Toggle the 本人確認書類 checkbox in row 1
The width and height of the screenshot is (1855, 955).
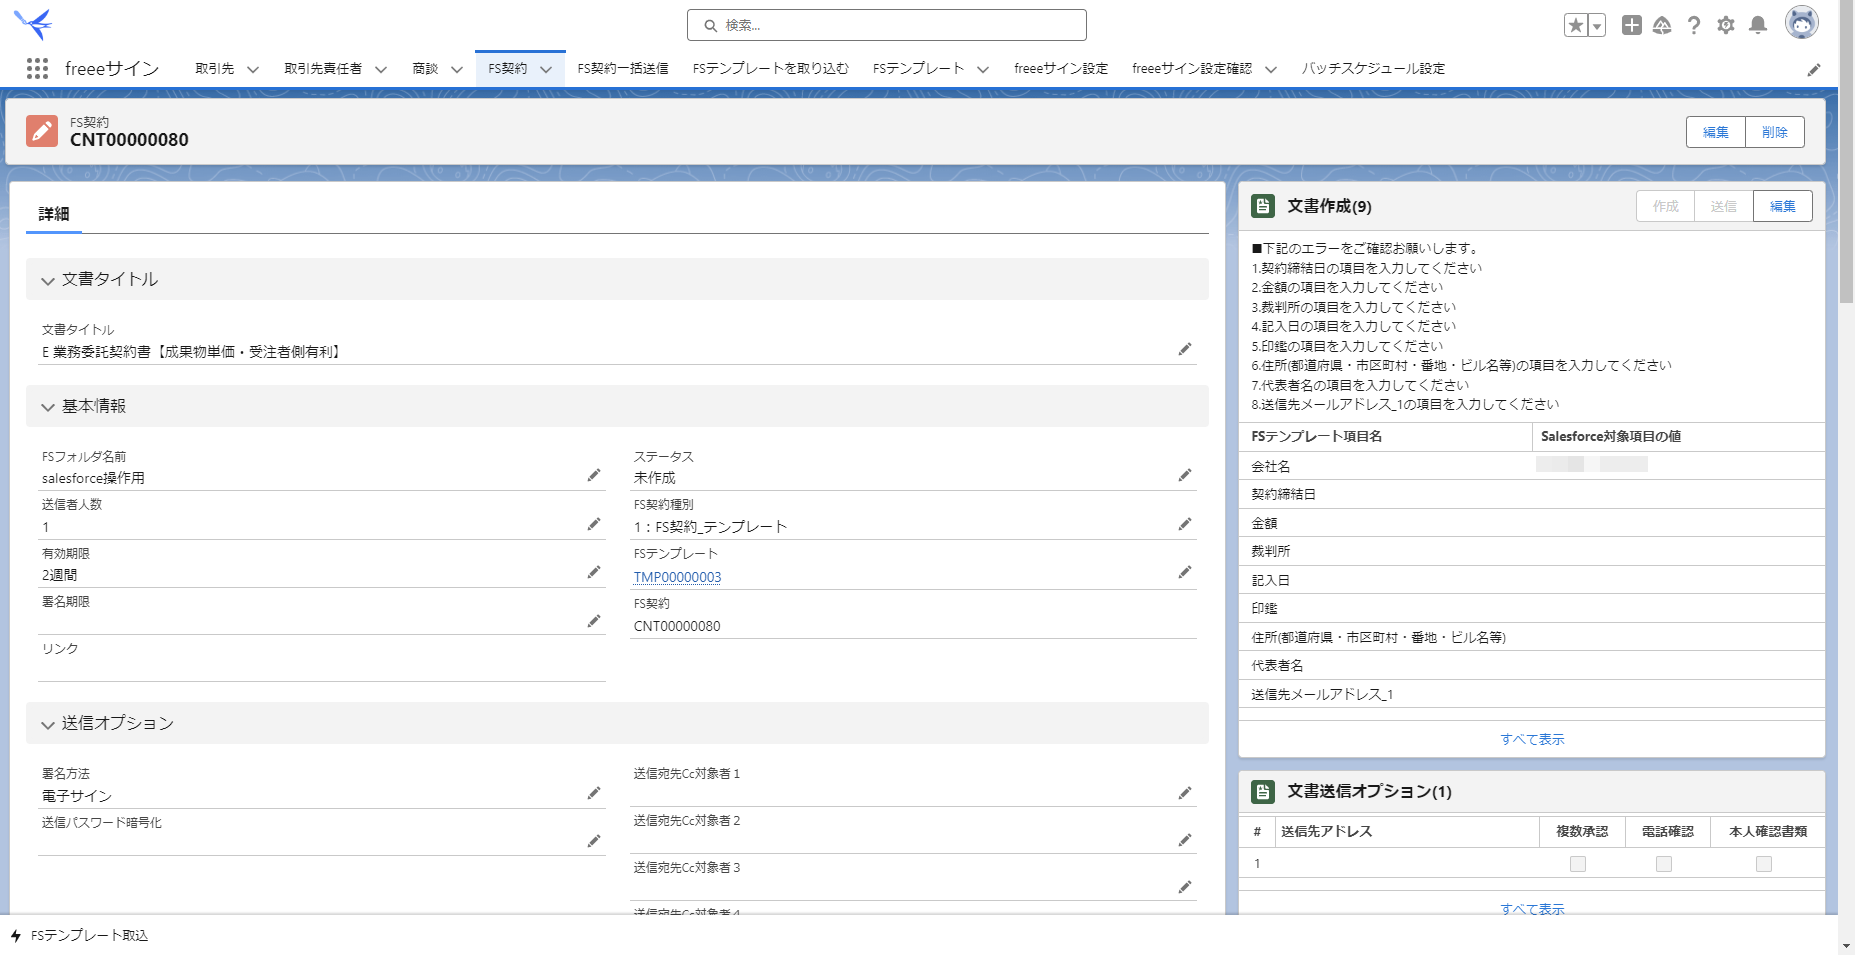pyautogui.click(x=1764, y=864)
